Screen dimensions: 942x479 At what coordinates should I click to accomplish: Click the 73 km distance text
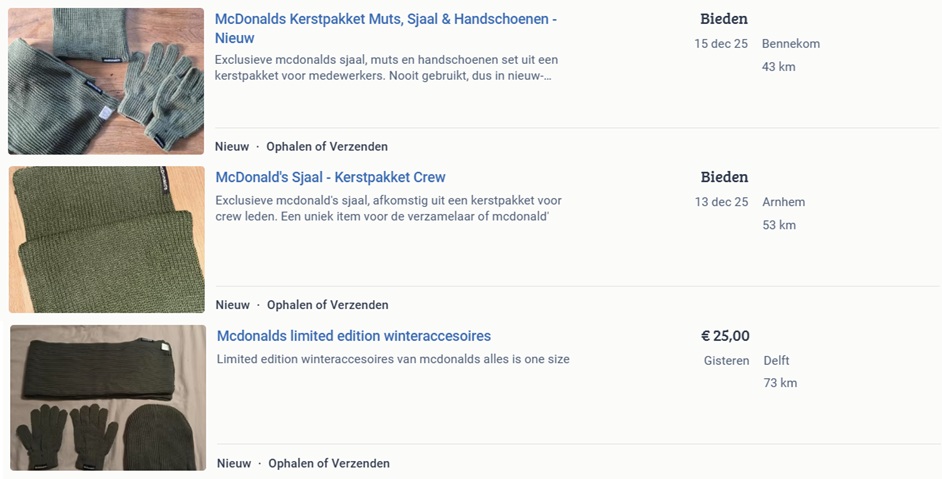coord(780,383)
